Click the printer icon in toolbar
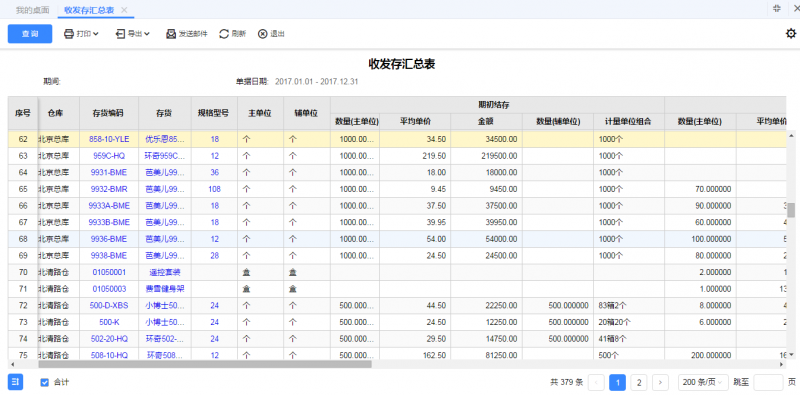Image resolution: width=800 pixels, height=395 pixels. 69,34
